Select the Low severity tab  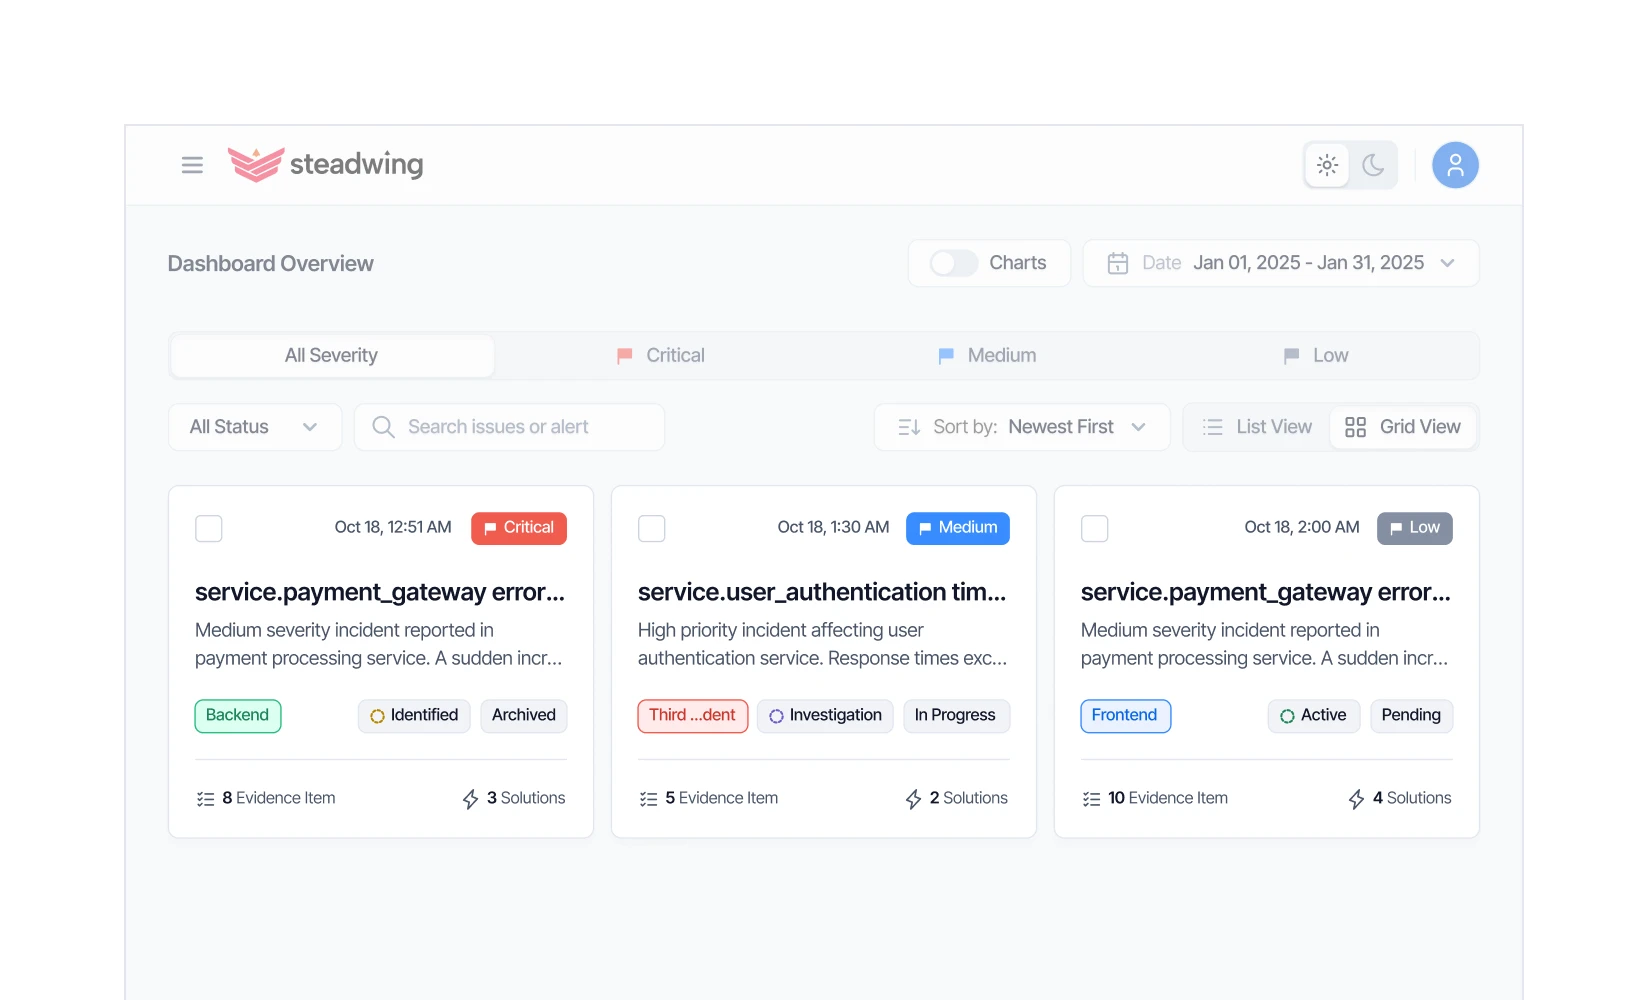pyautogui.click(x=1316, y=356)
